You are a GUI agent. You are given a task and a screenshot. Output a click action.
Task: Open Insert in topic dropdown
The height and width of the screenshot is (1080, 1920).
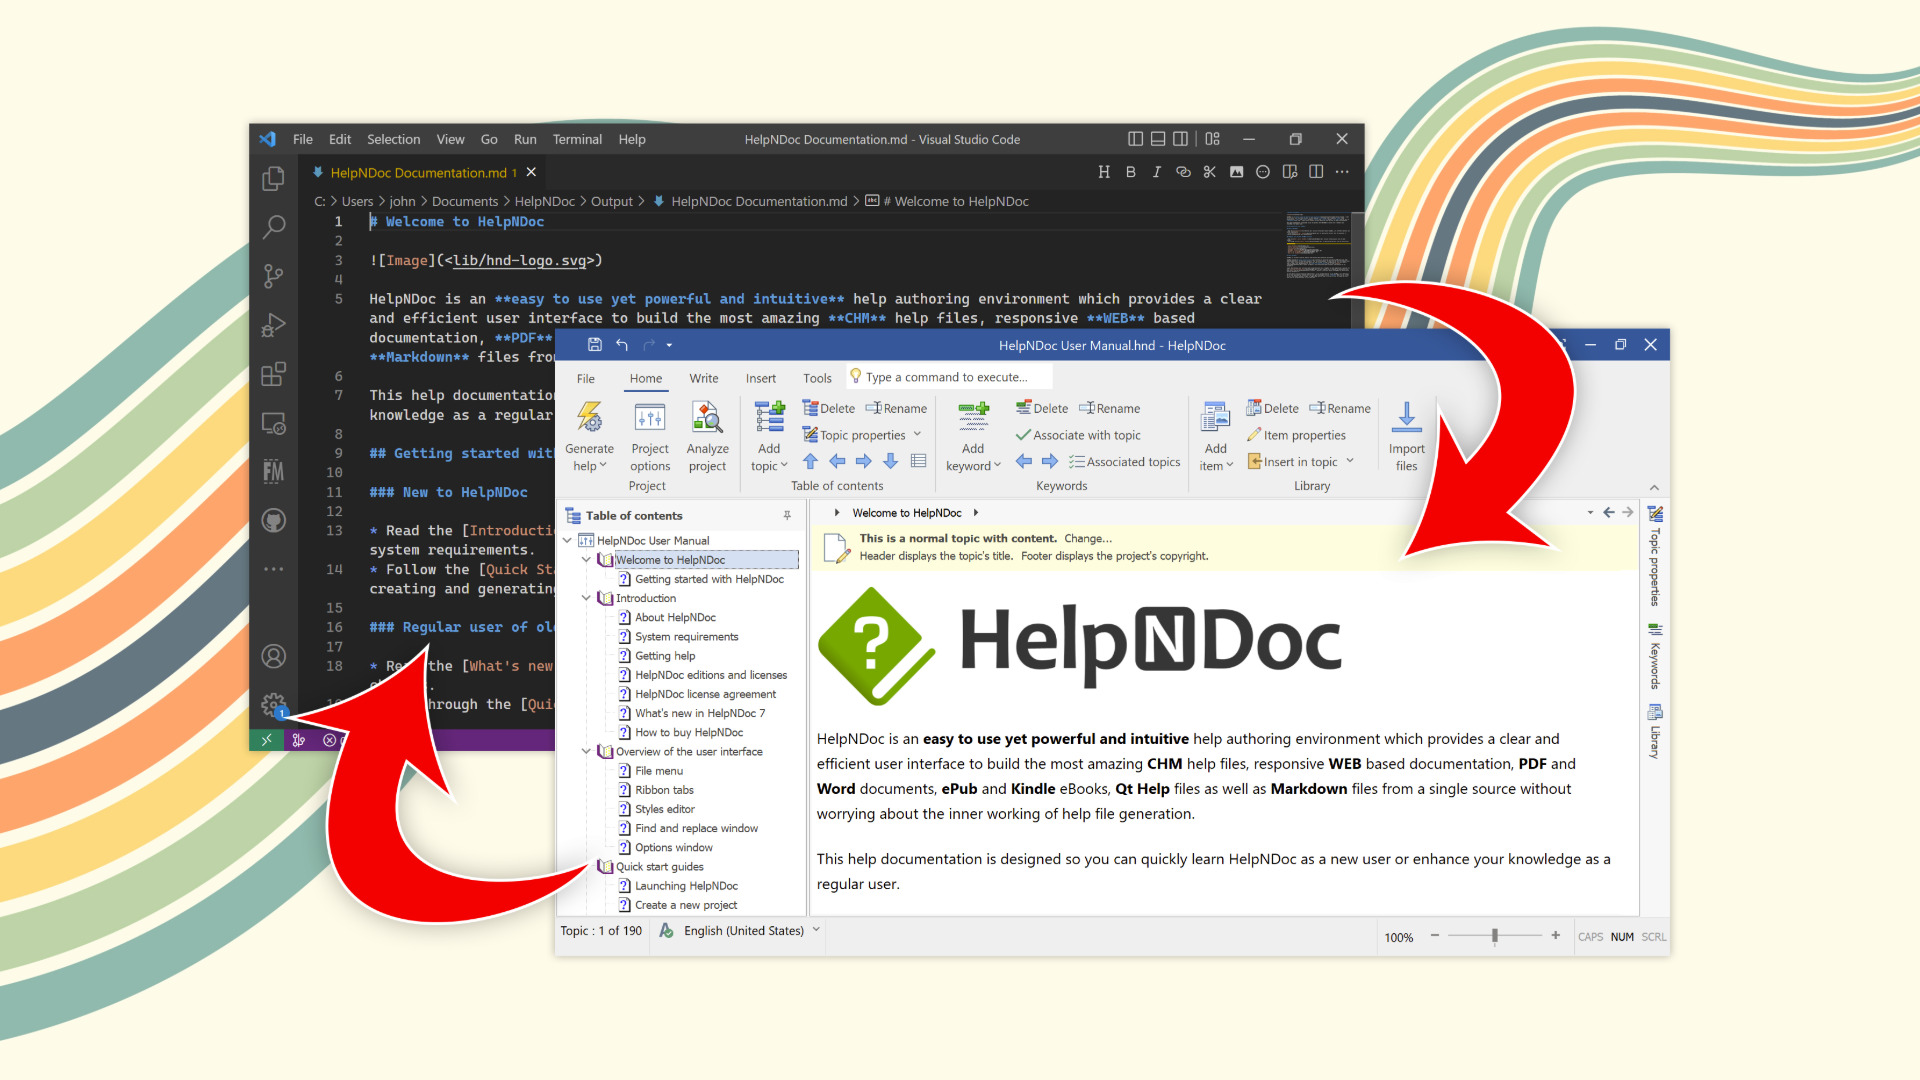[x=1350, y=461]
